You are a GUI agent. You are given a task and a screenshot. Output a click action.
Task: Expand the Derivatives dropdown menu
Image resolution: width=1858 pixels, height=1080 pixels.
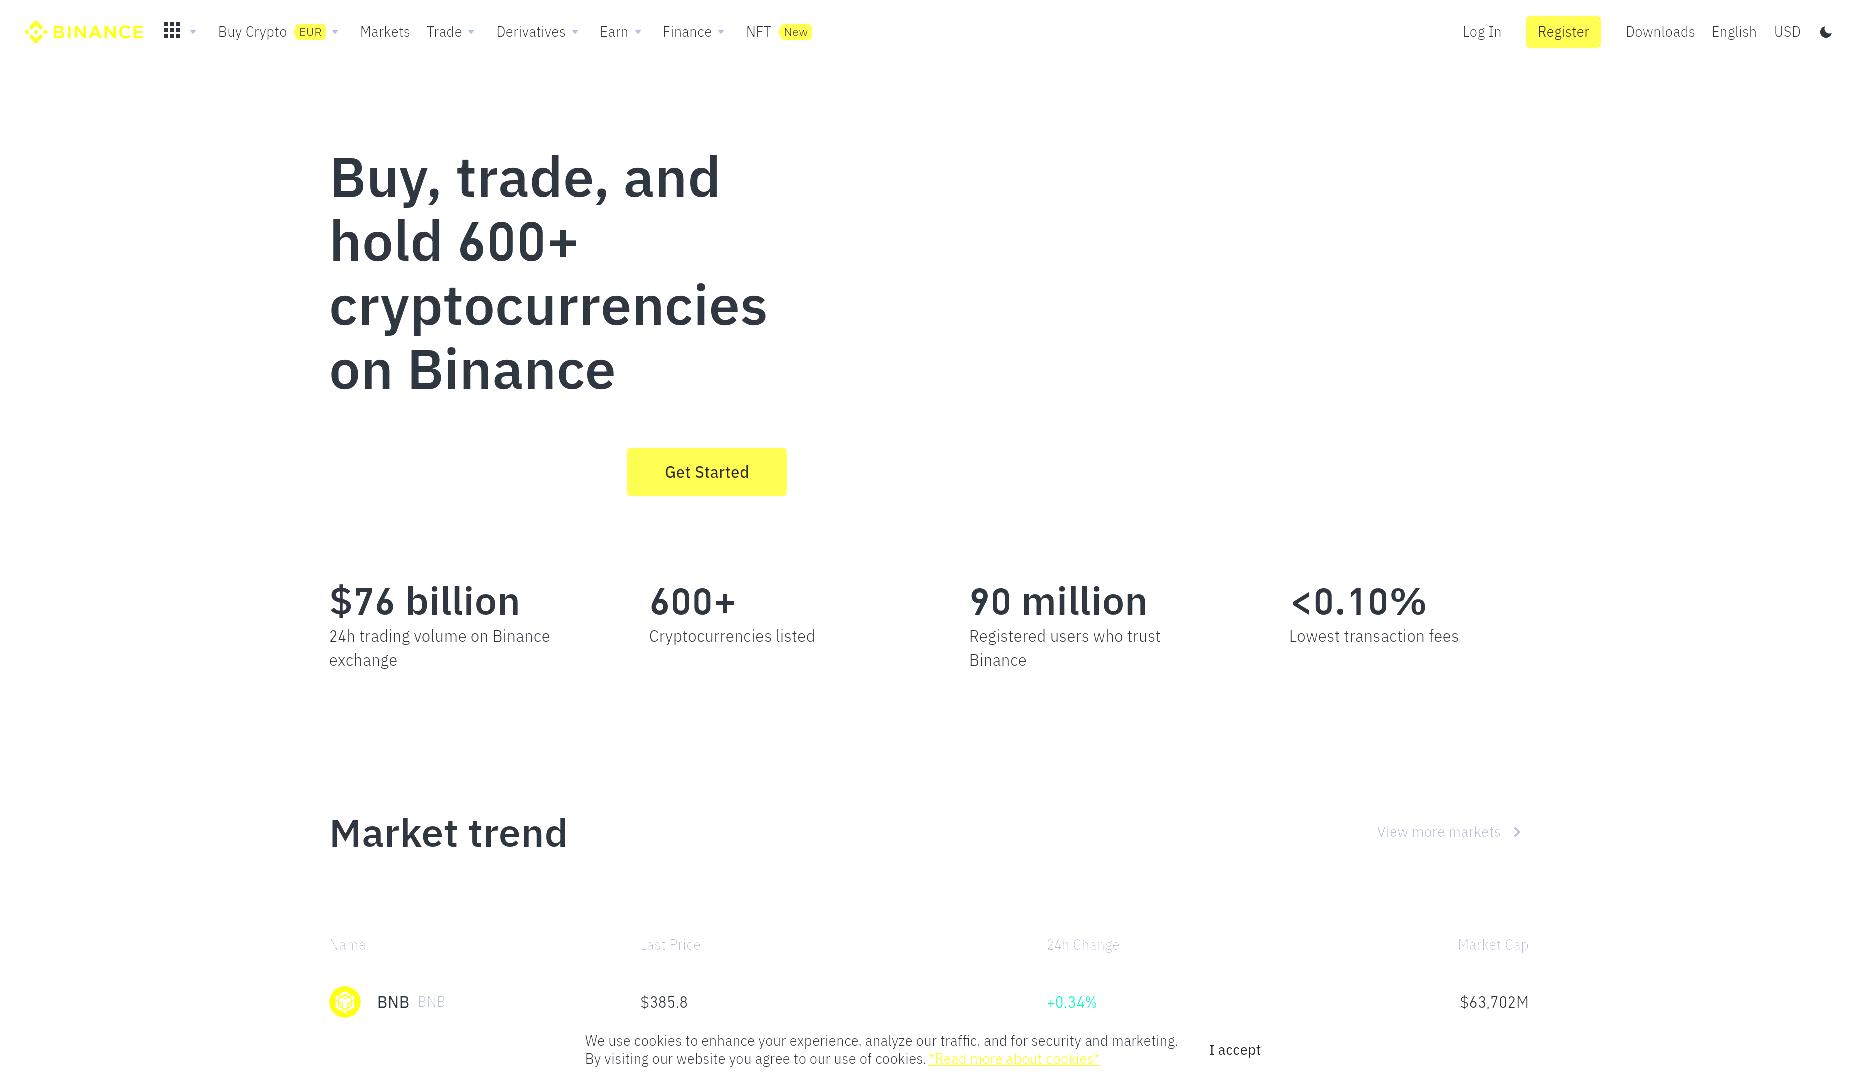[x=538, y=32]
